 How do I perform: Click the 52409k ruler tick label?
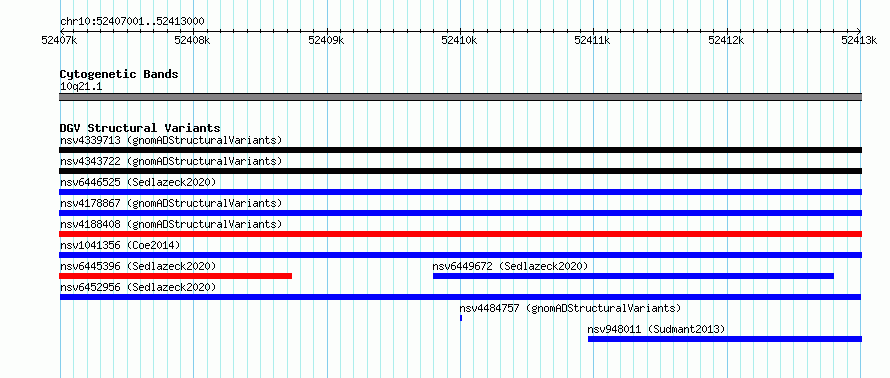click(326, 40)
